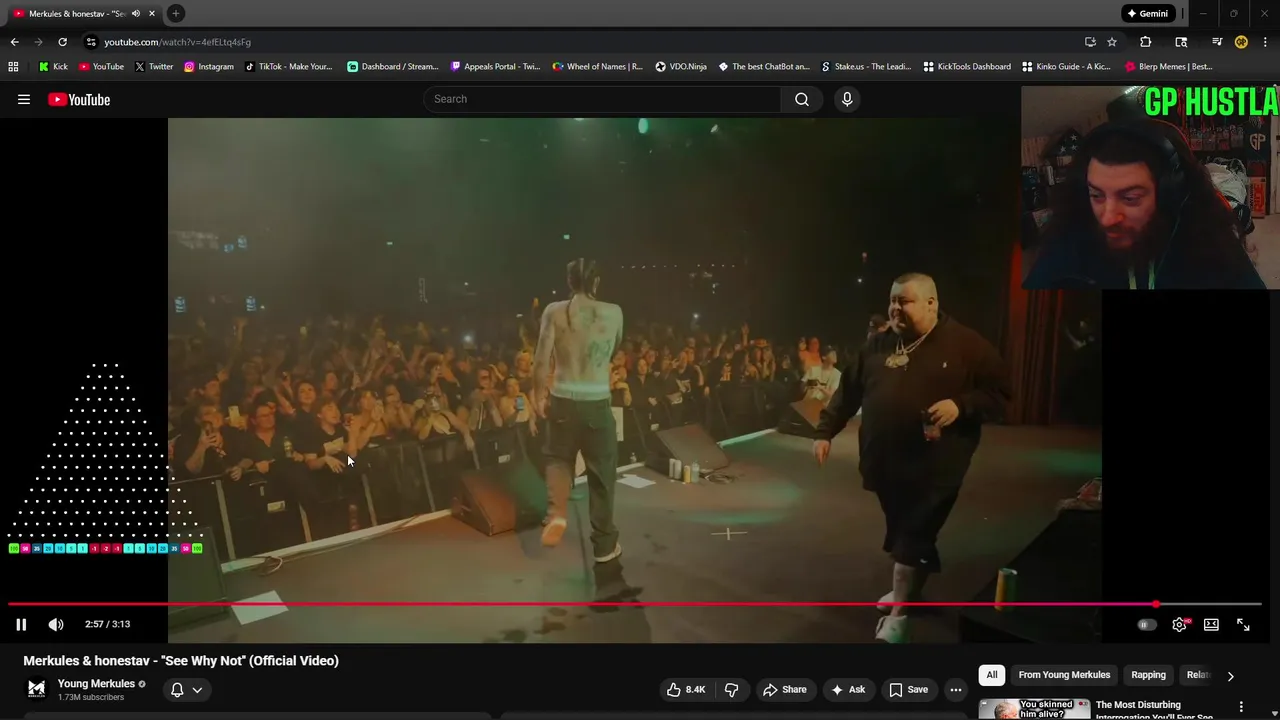Open the Kick bookmark
1280x720 pixels.
(53, 66)
